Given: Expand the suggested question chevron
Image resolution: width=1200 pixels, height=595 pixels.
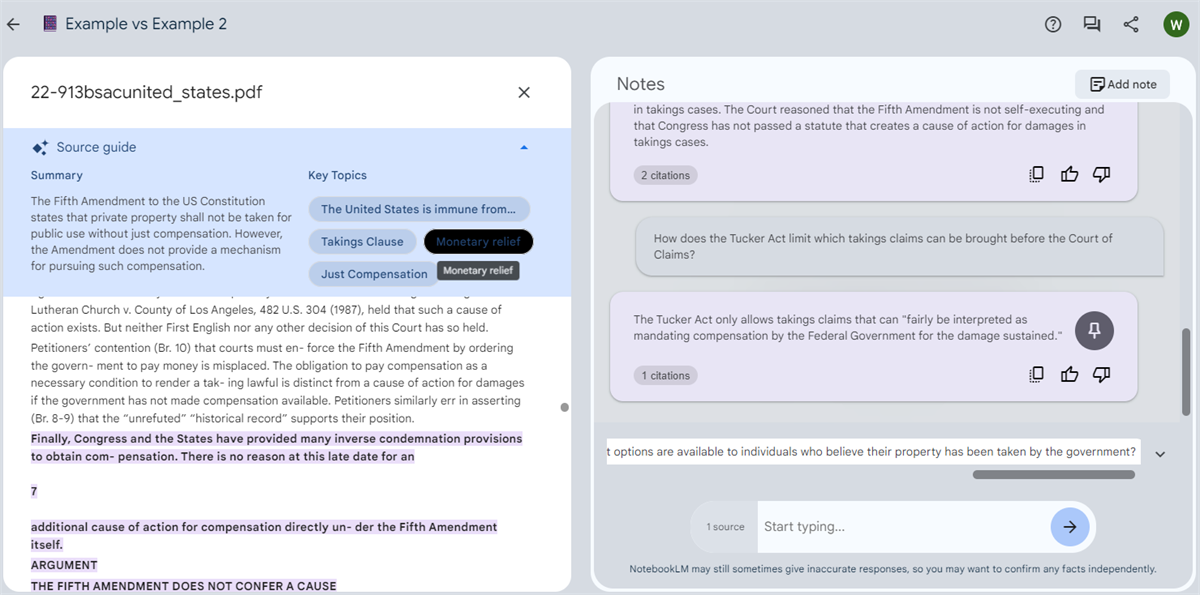Looking at the screenshot, I should pyautogui.click(x=1160, y=453).
